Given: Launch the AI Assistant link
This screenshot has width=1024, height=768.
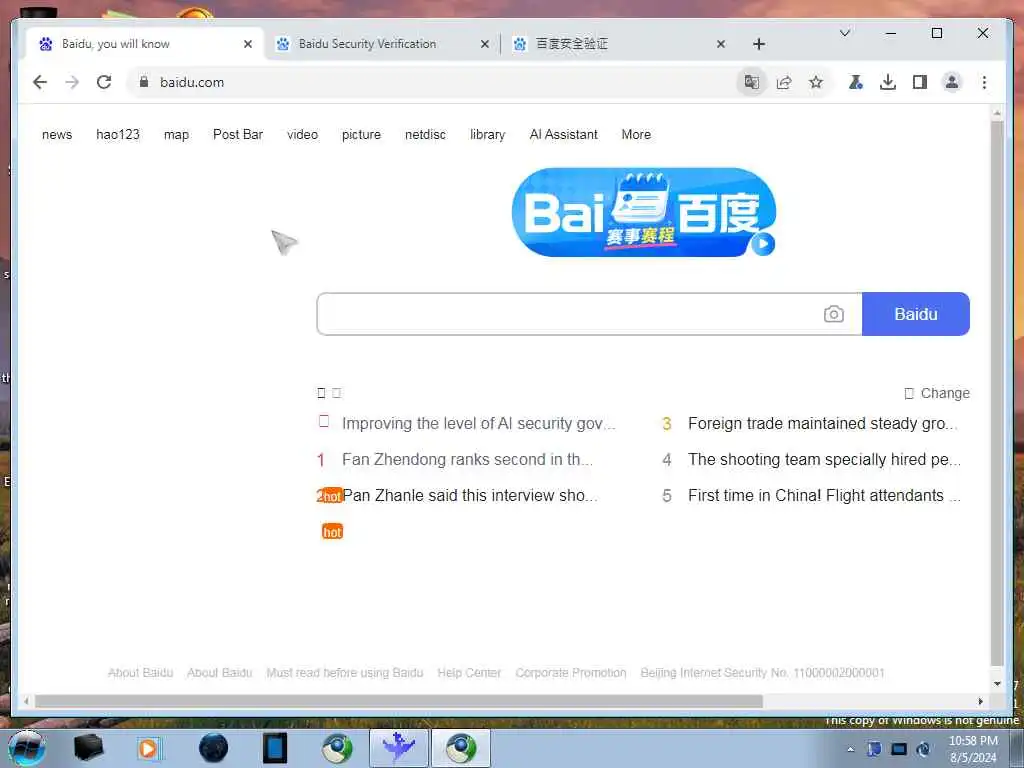Looking at the screenshot, I should point(564,135).
